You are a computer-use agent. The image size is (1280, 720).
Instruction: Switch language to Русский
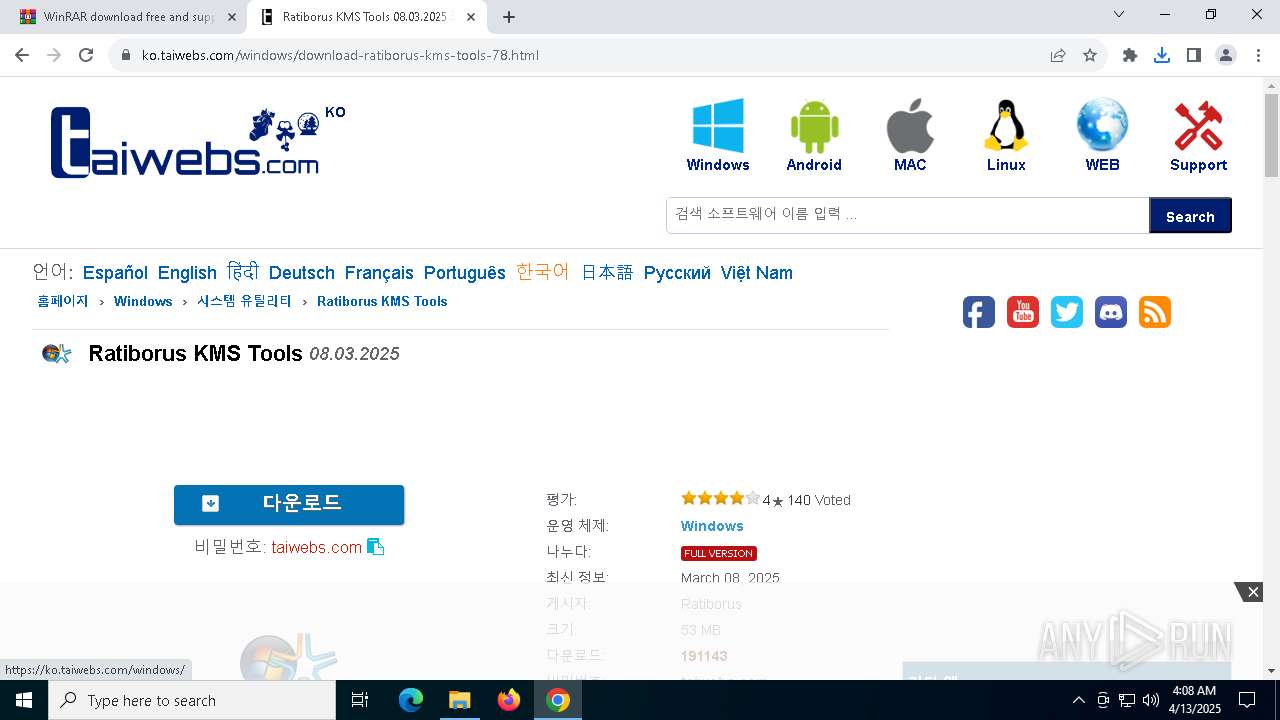pyautogui.click(x=677, y=273)
